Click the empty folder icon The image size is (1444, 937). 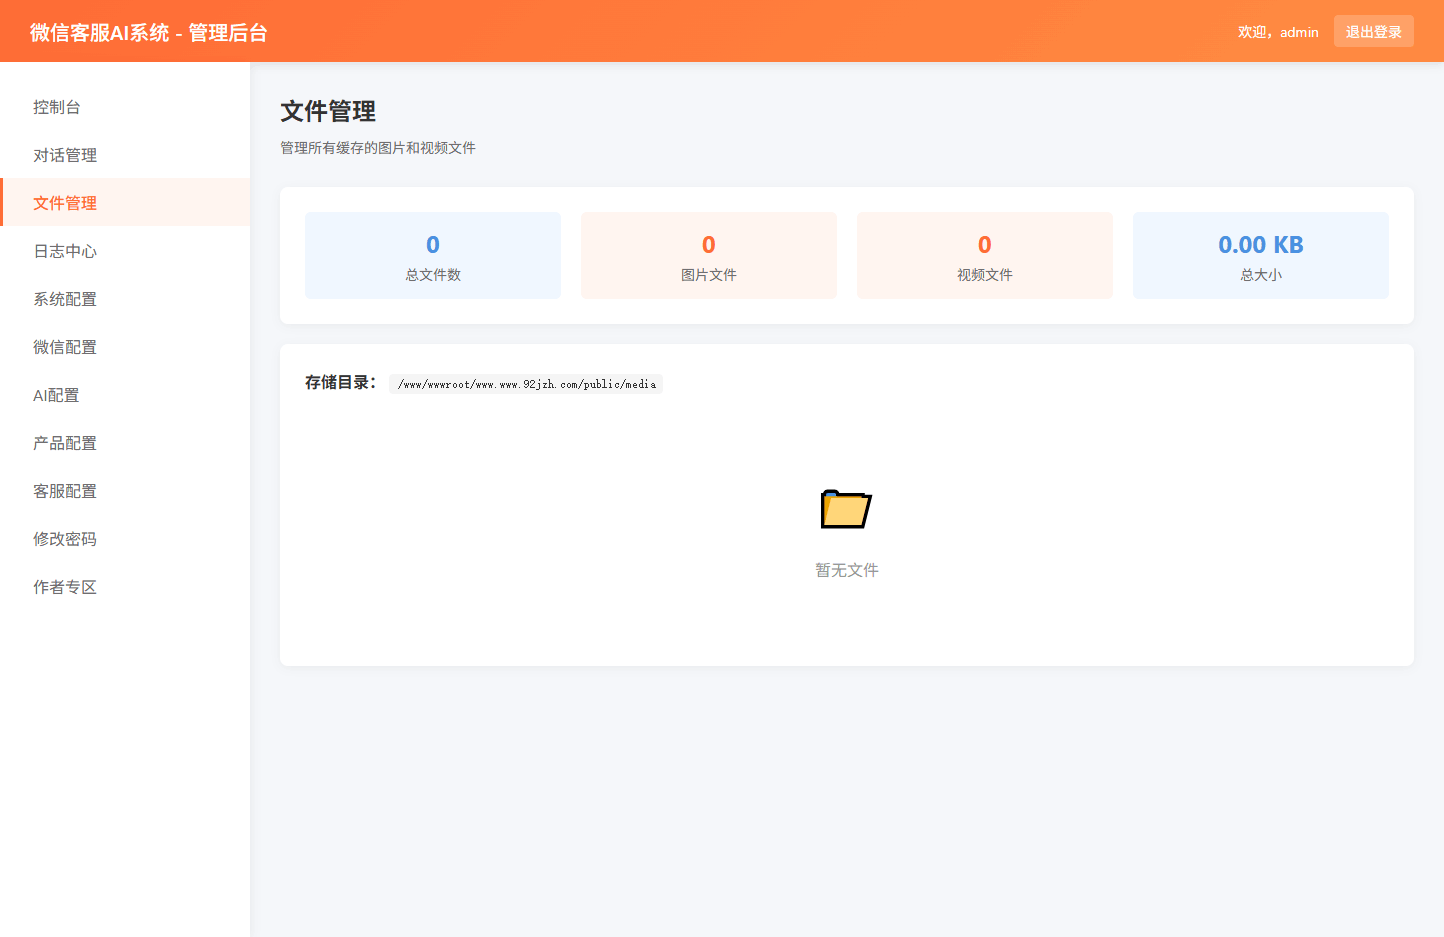tap(845, 507)
